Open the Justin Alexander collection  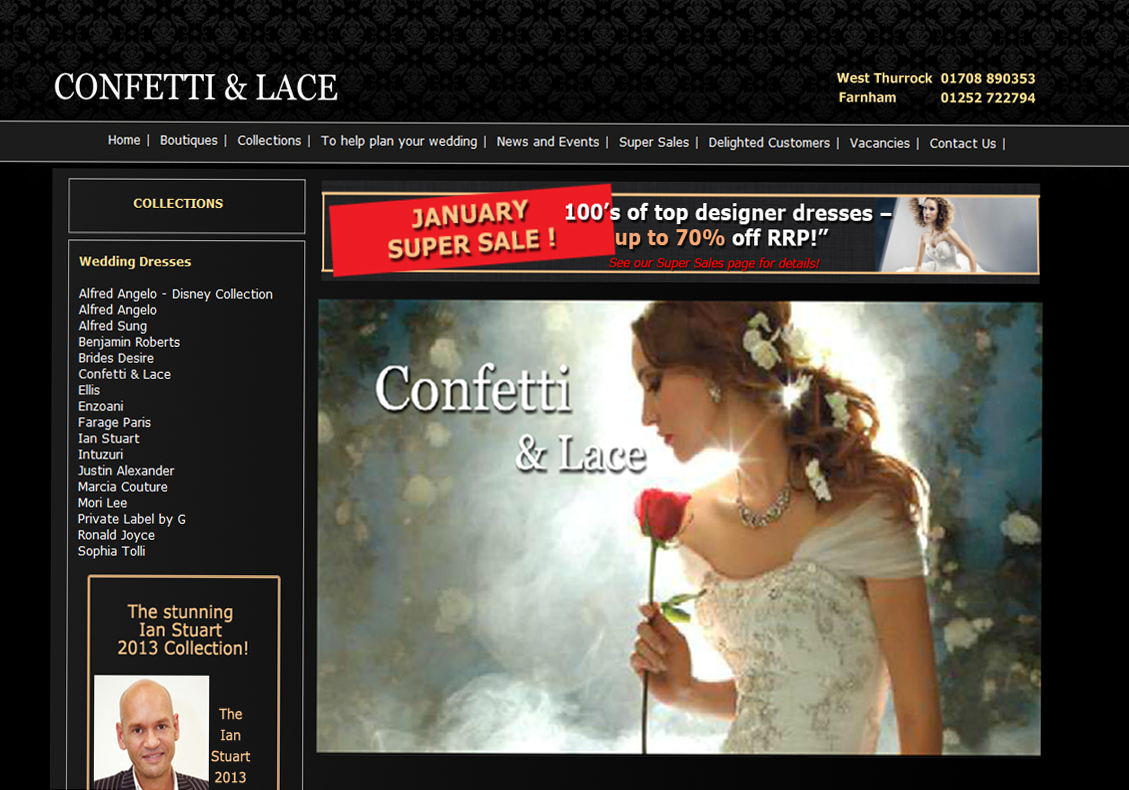(x=126, y=471)
